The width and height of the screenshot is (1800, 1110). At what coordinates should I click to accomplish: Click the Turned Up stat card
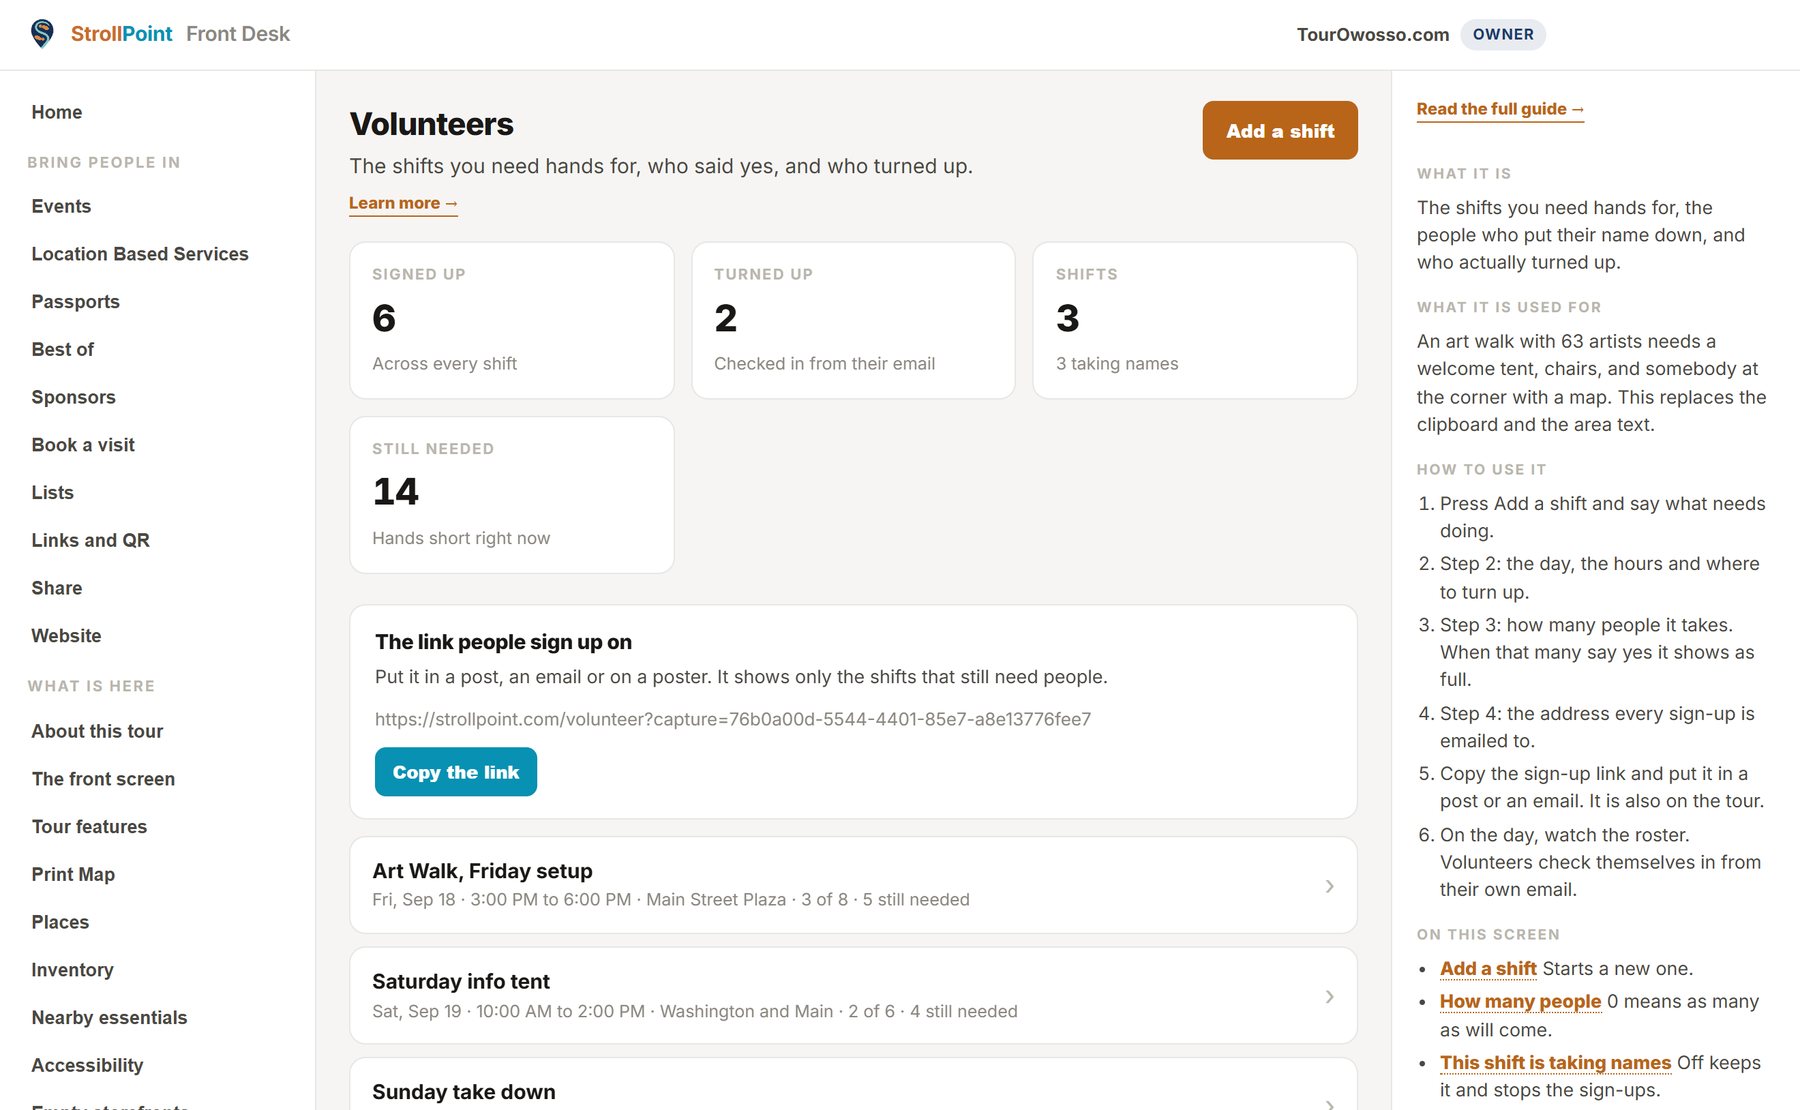(853, 320)
